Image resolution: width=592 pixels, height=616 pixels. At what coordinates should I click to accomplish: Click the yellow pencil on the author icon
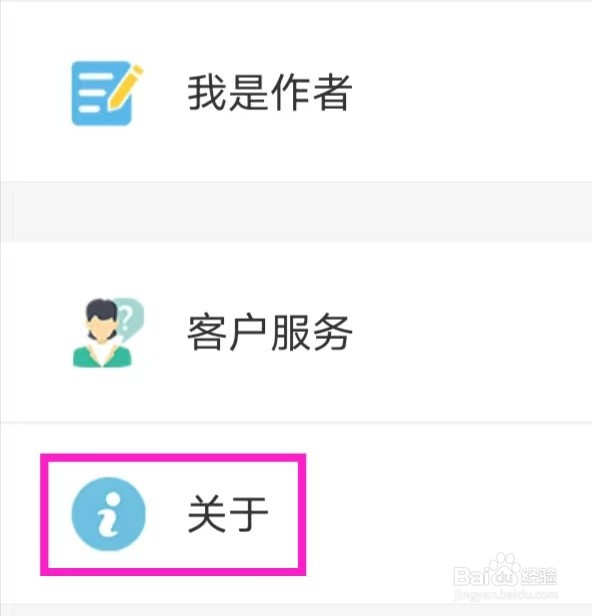126,87
